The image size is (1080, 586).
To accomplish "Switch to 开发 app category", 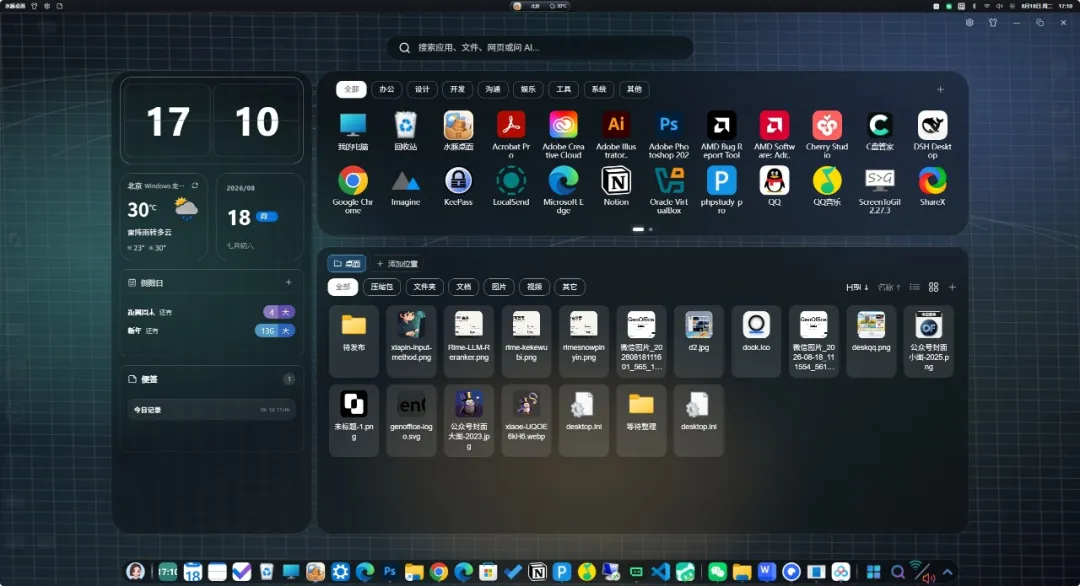I will [x=457, y=90].
